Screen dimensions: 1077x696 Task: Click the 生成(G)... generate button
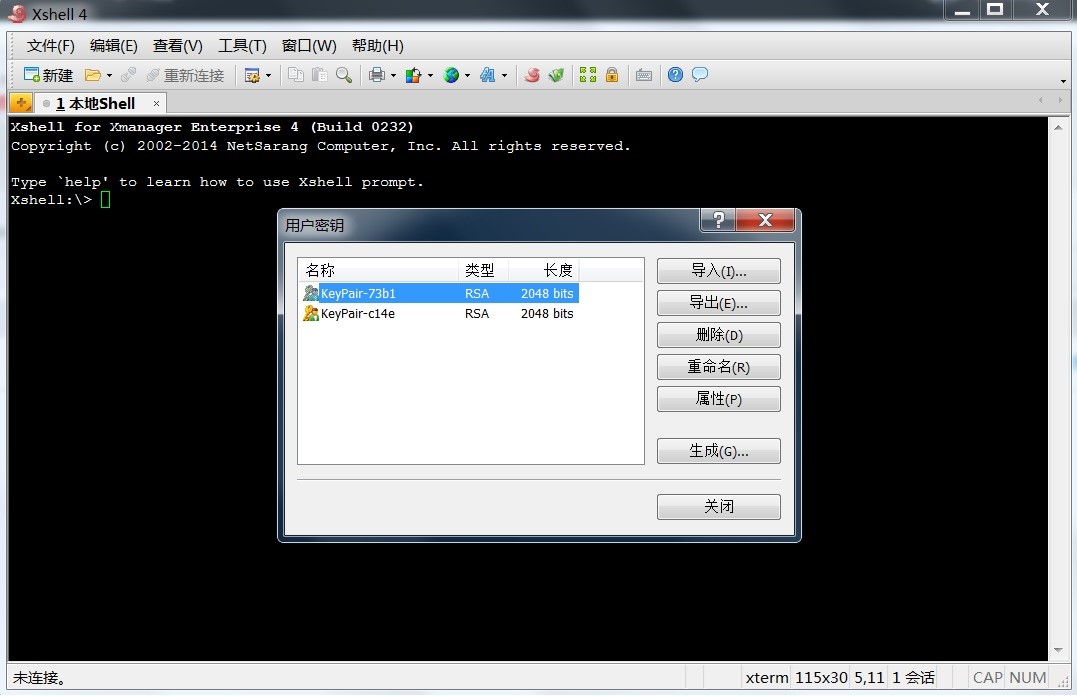(x=718, y=451)
